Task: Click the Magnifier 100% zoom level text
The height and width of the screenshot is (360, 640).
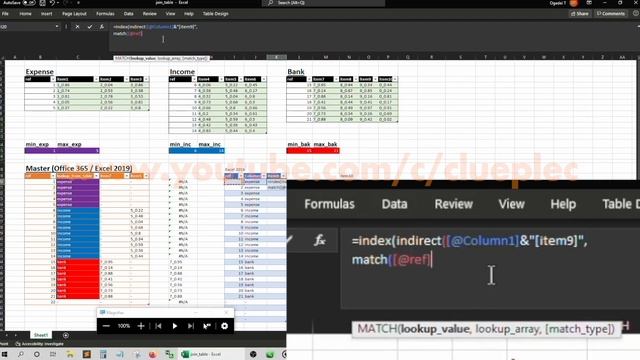Action: tap(124, 326)
